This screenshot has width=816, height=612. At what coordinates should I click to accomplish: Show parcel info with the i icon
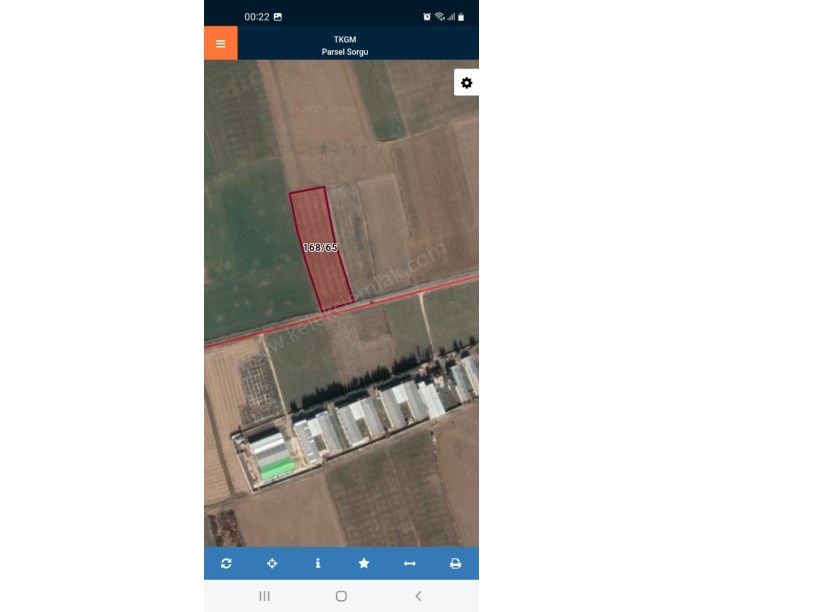coord(318,563)
